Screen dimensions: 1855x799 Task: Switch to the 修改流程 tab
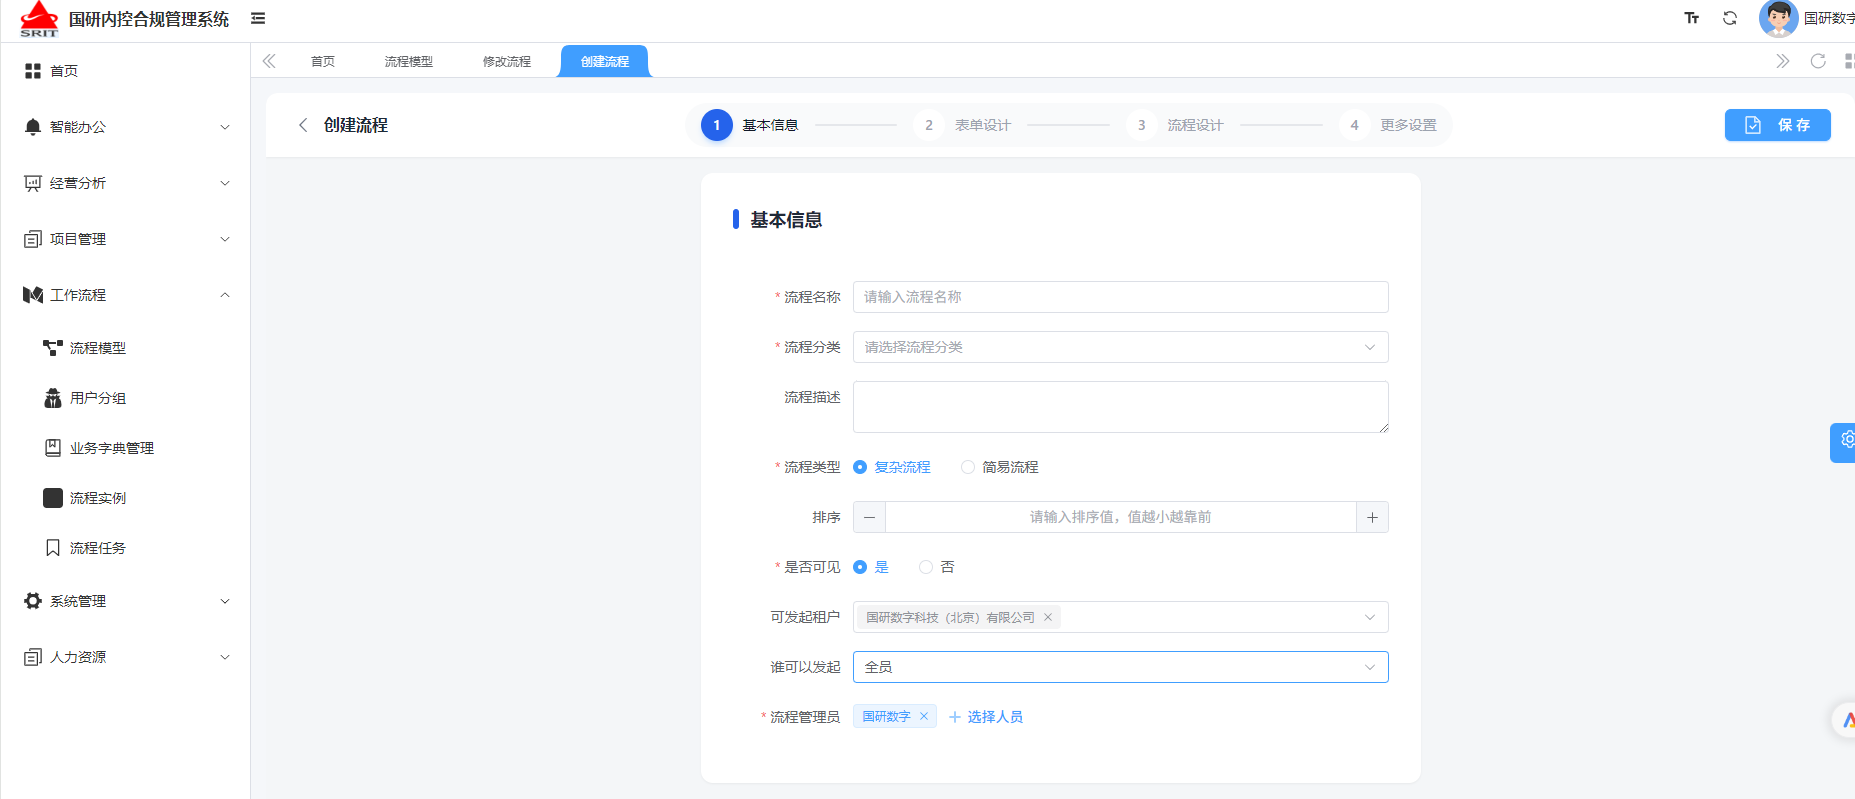pyautogui.click(x=507, y=62)
